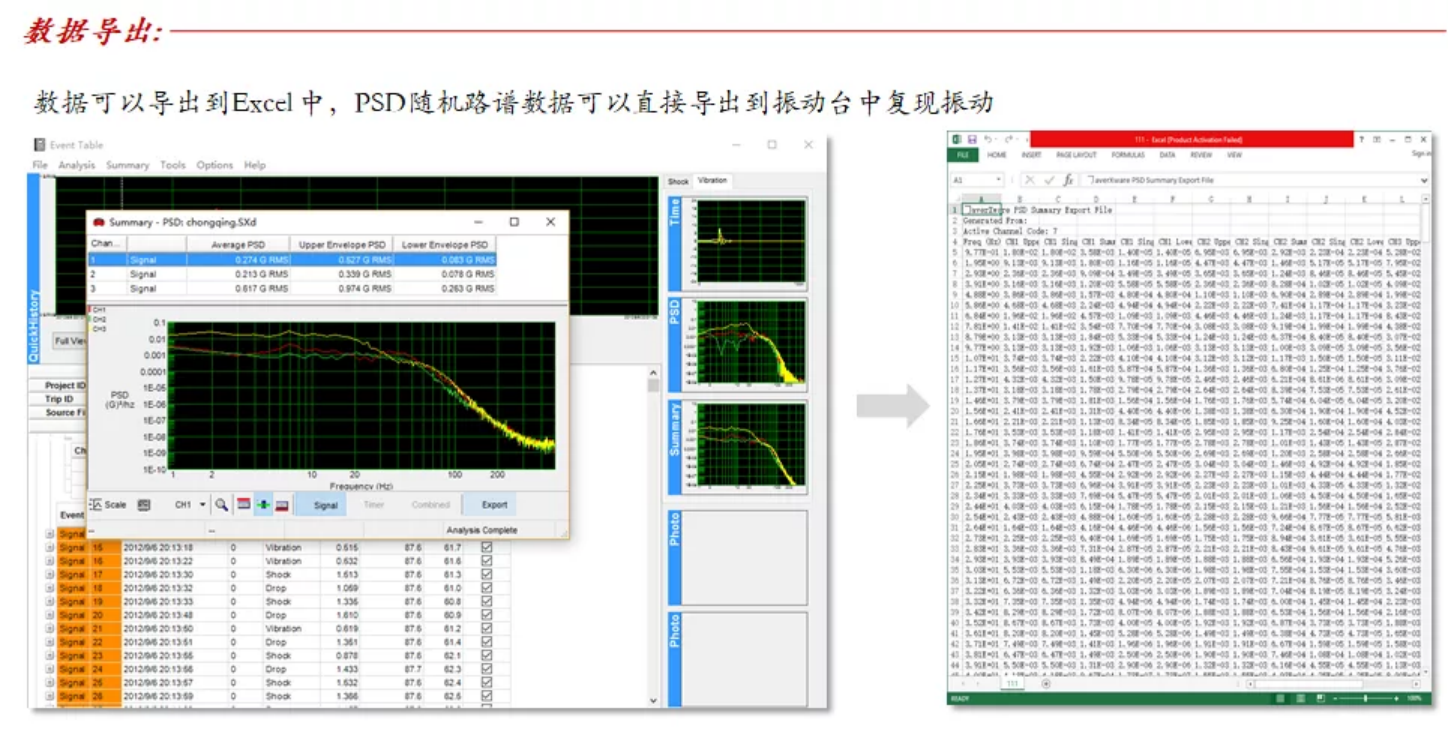
Task: Uncheck the checkbox for Signal 22 row
Action: (487, 642)
